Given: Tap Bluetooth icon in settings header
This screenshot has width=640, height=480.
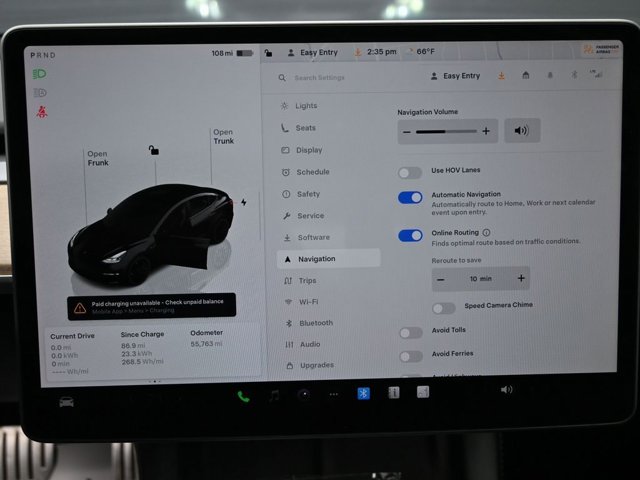Looking at the screenshot, I should [x=574, y=75].
